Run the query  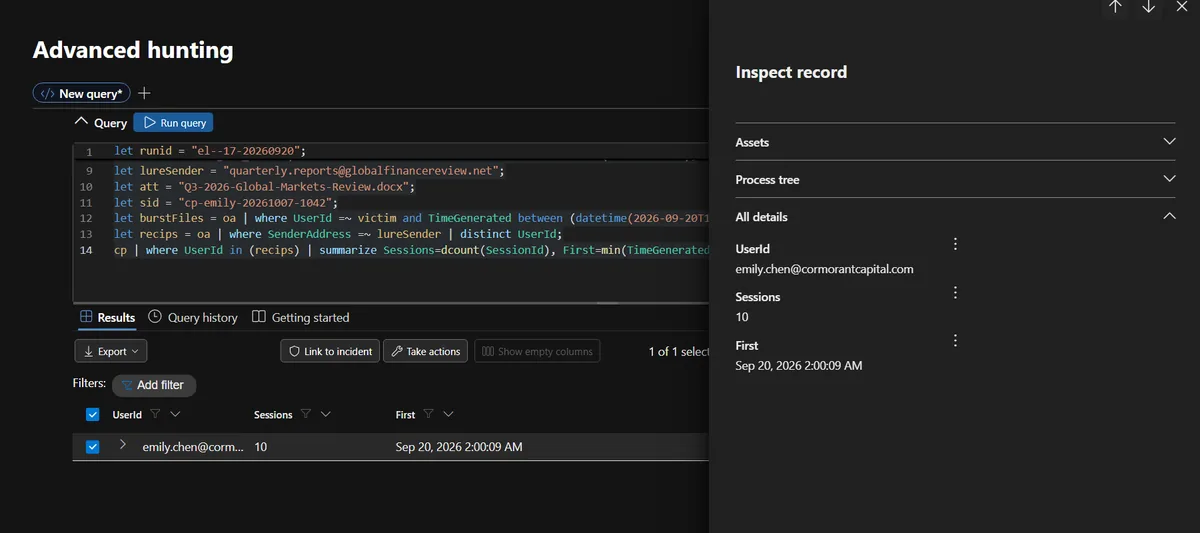tap(173, 122)
